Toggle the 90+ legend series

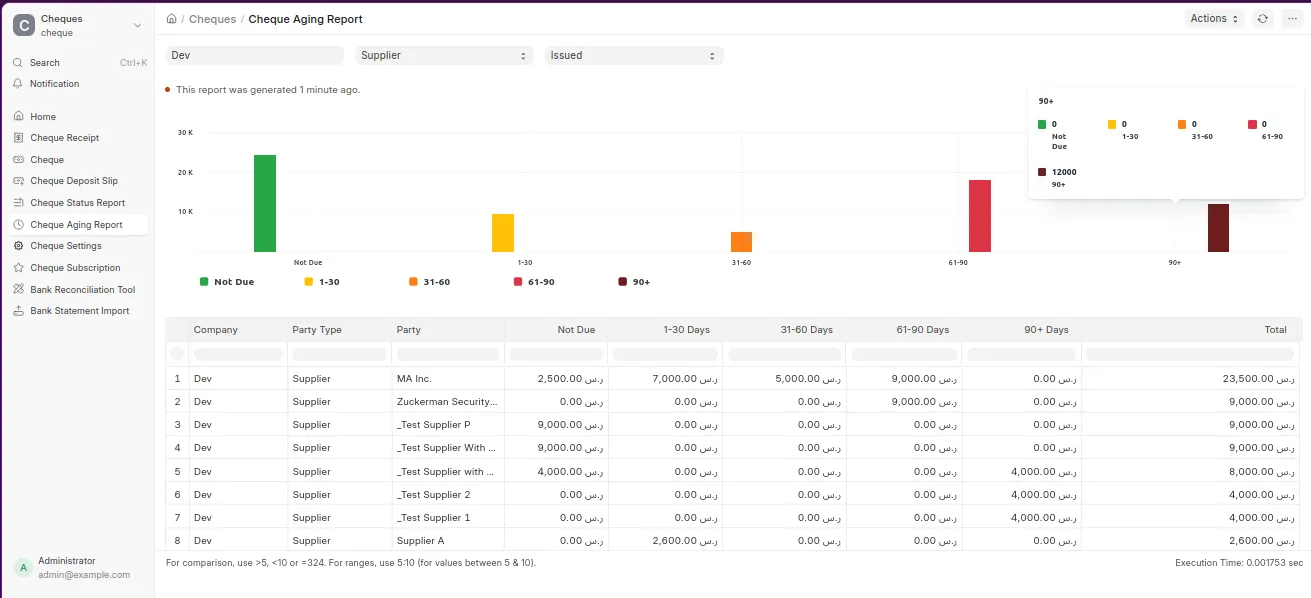(635, 282)
